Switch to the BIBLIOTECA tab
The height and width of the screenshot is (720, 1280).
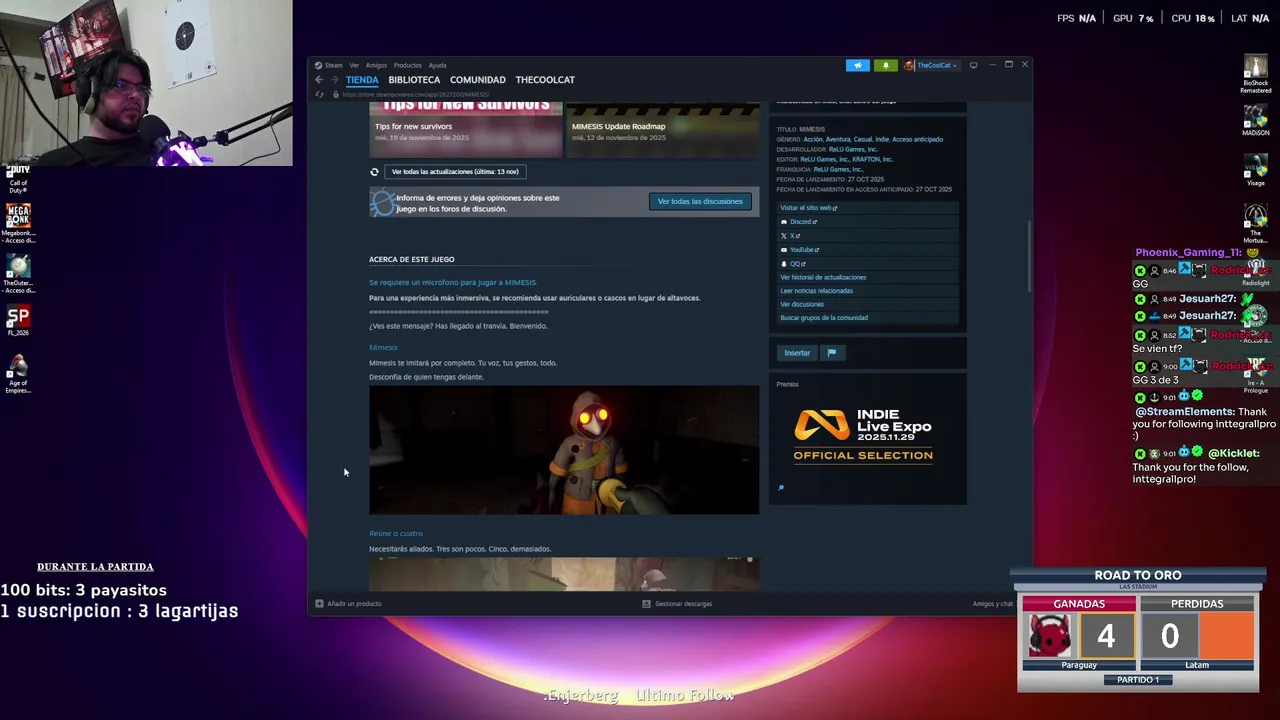pos(414,80)
